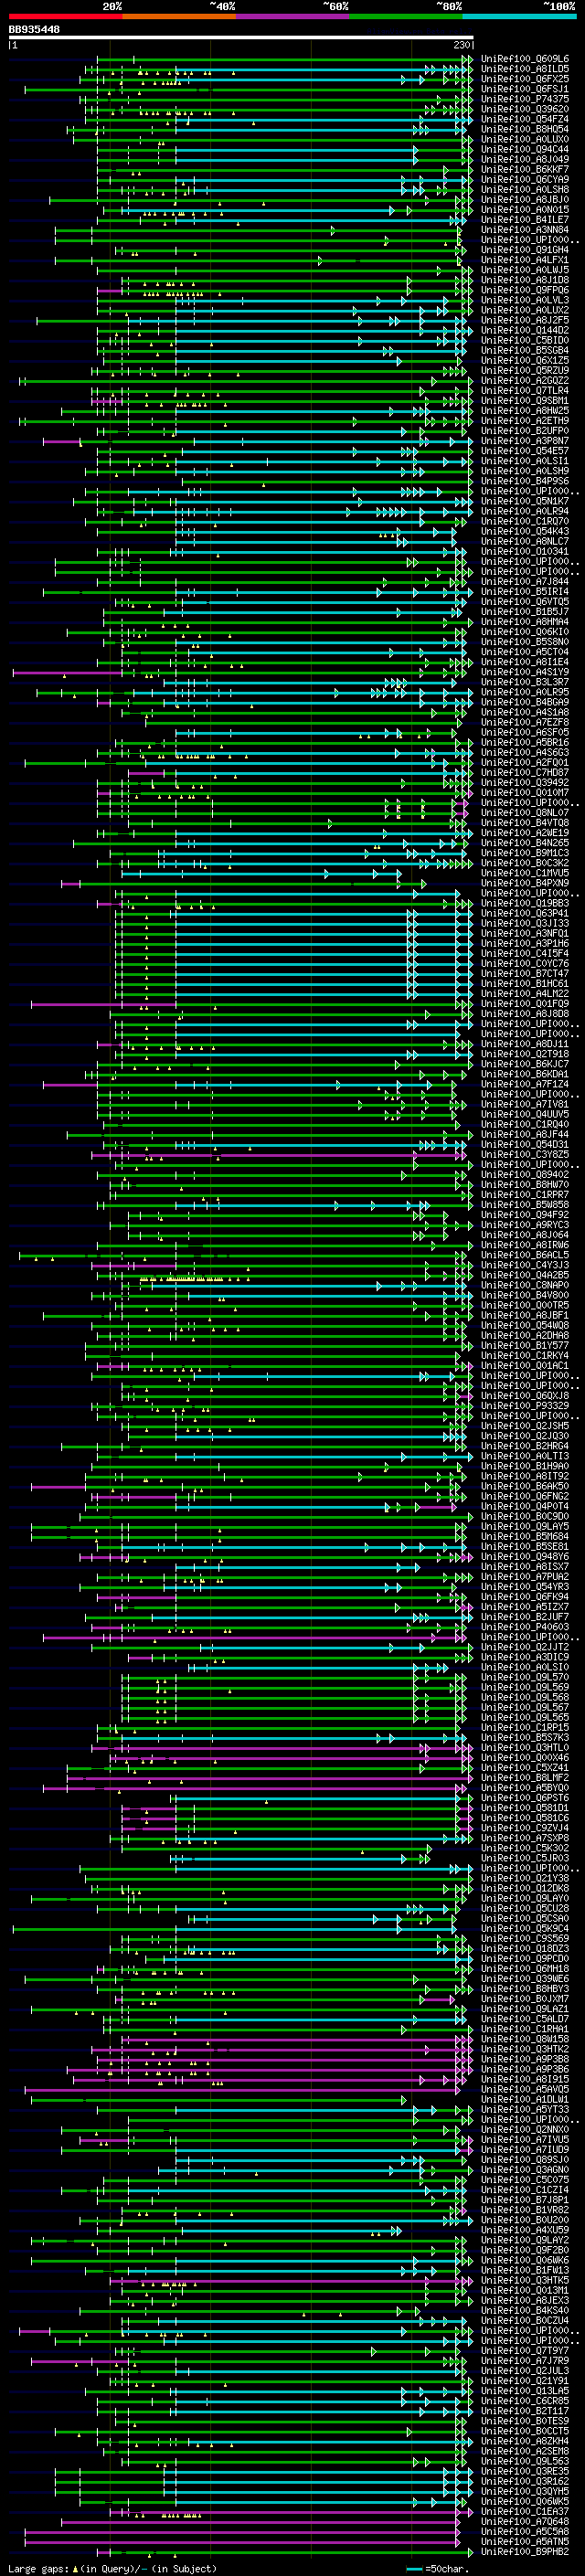
Task: Select hit UniRef100_A7EZF8
Action: [x=525, y=722]
